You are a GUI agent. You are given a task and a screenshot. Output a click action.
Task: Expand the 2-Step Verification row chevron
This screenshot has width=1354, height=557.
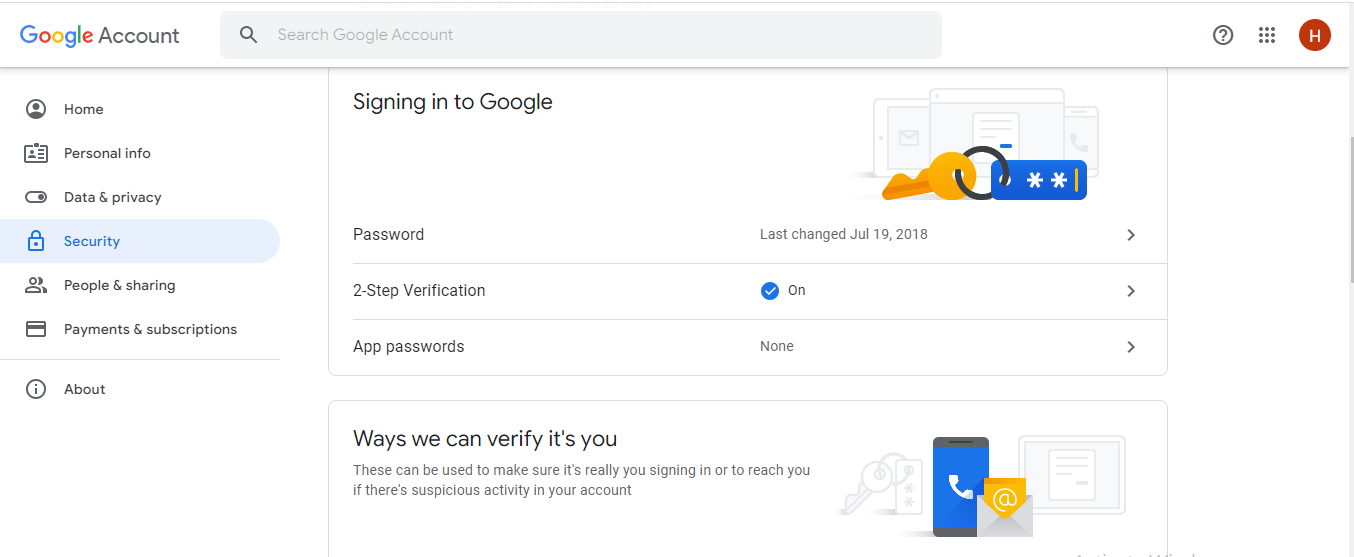[x=1131, y=291]
